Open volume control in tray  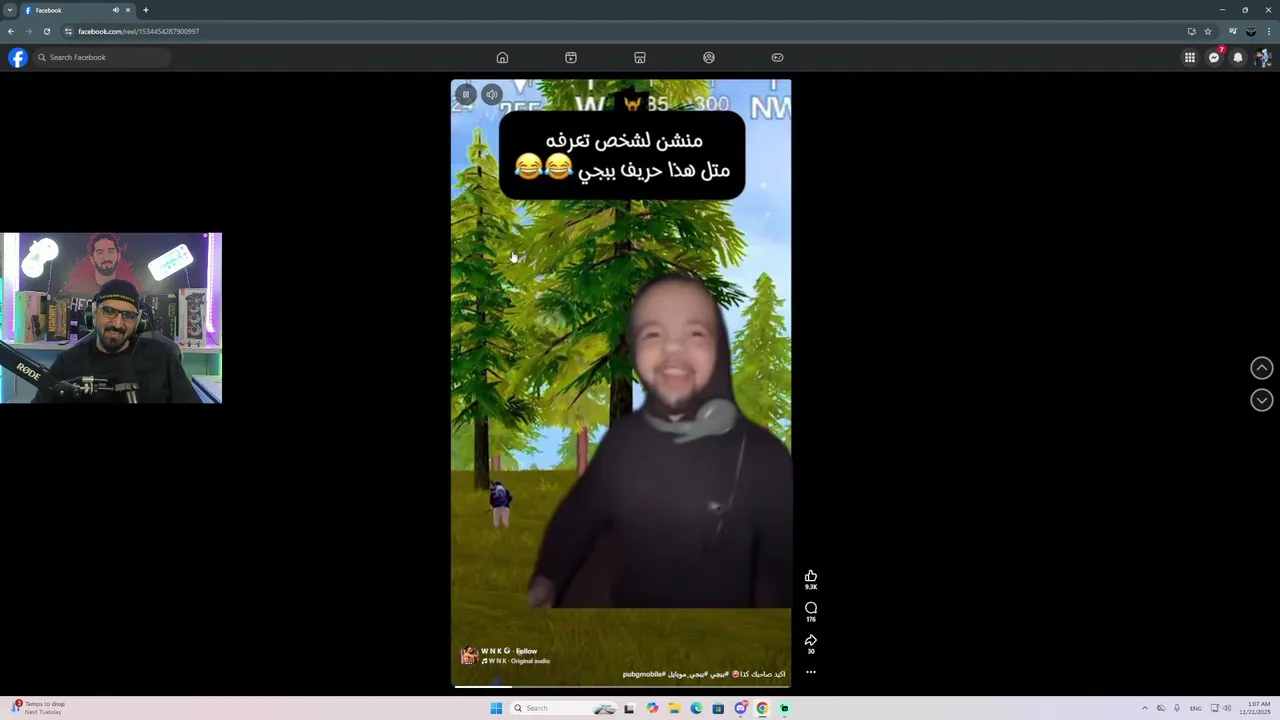pos(1227,708)
